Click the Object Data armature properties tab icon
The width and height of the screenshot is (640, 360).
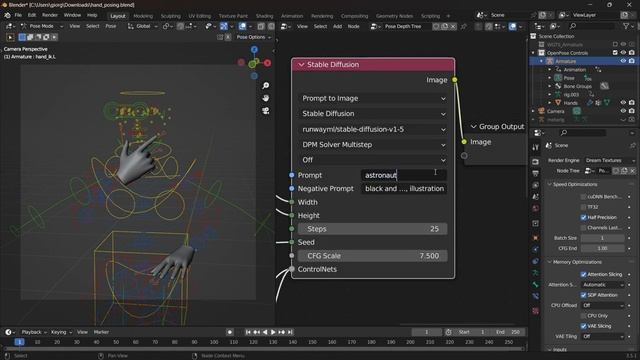point(536,273)
